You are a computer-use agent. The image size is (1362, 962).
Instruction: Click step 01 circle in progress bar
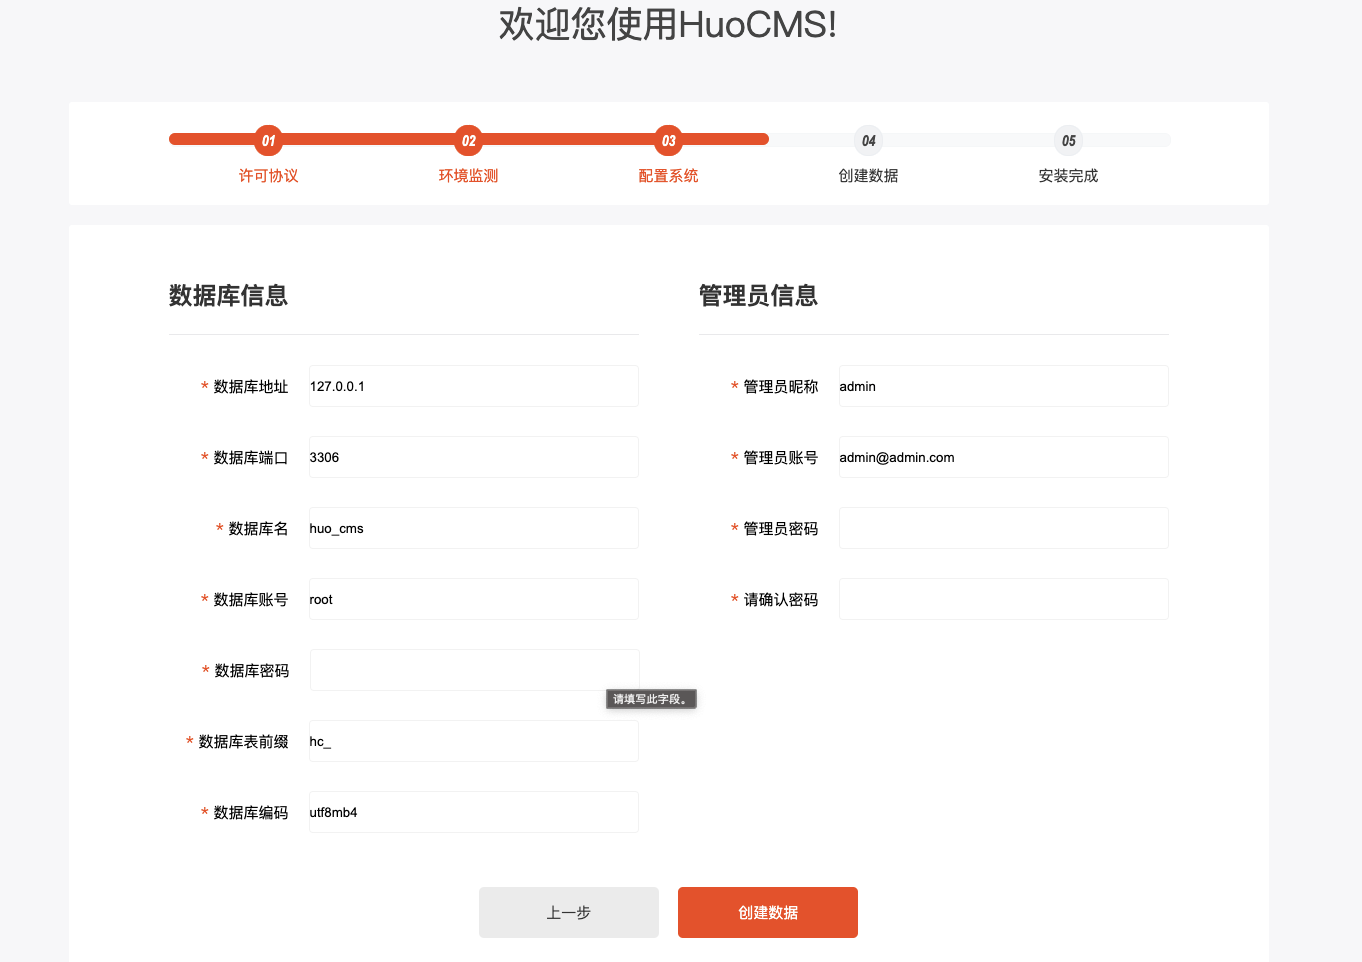(x=268, y=140)
